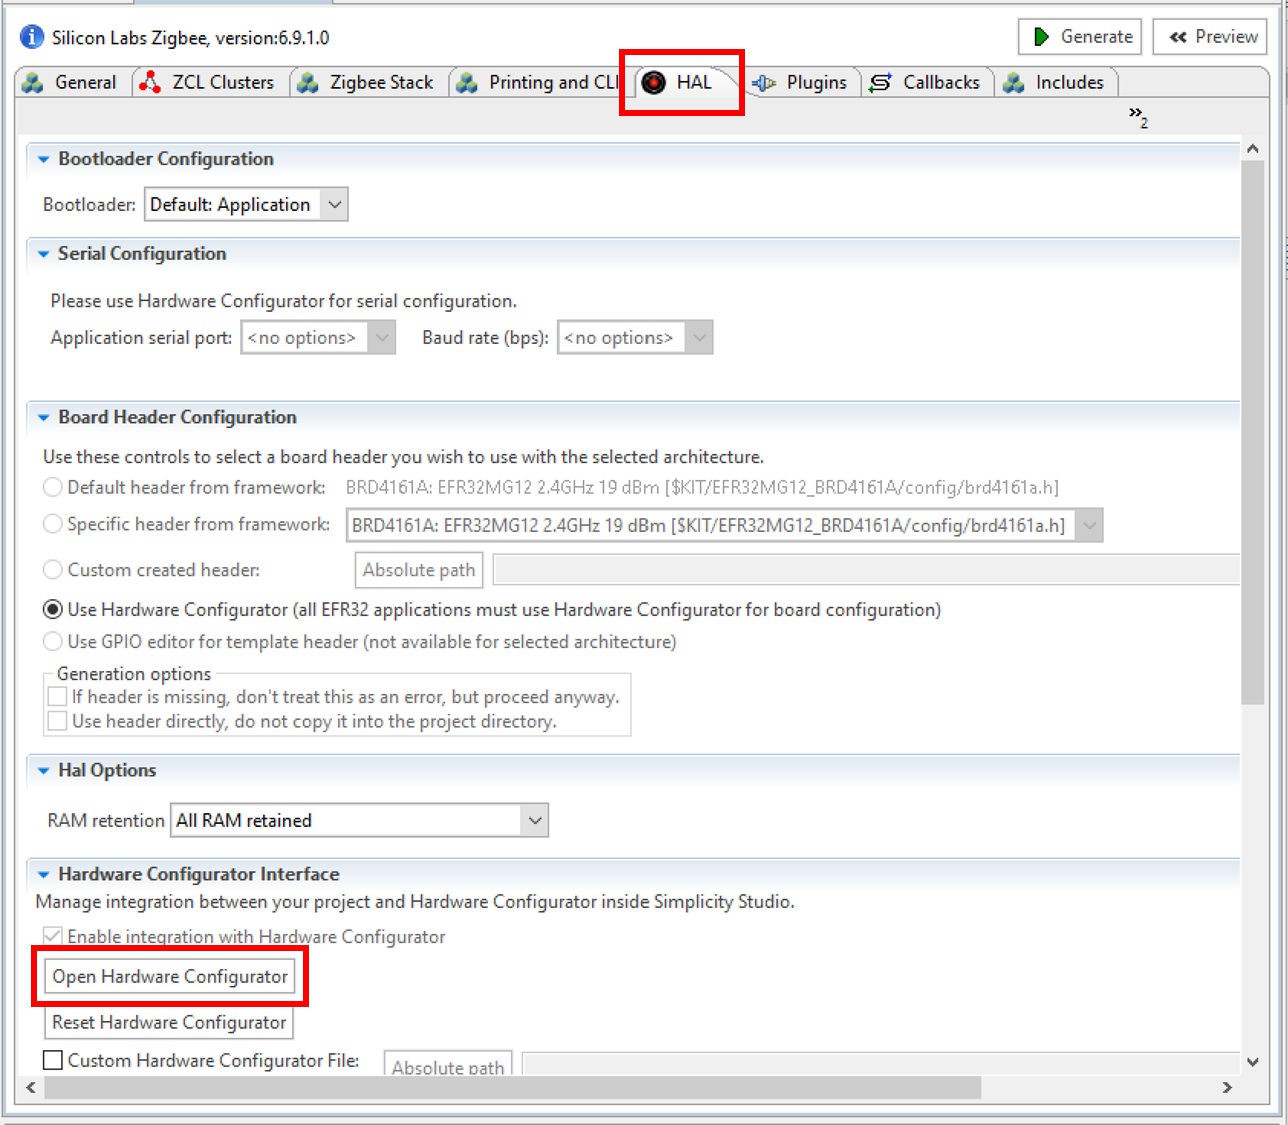Click the ZCL Clusters tab icon
The width and height of the screenshot is (1288, 1125).
150,82
